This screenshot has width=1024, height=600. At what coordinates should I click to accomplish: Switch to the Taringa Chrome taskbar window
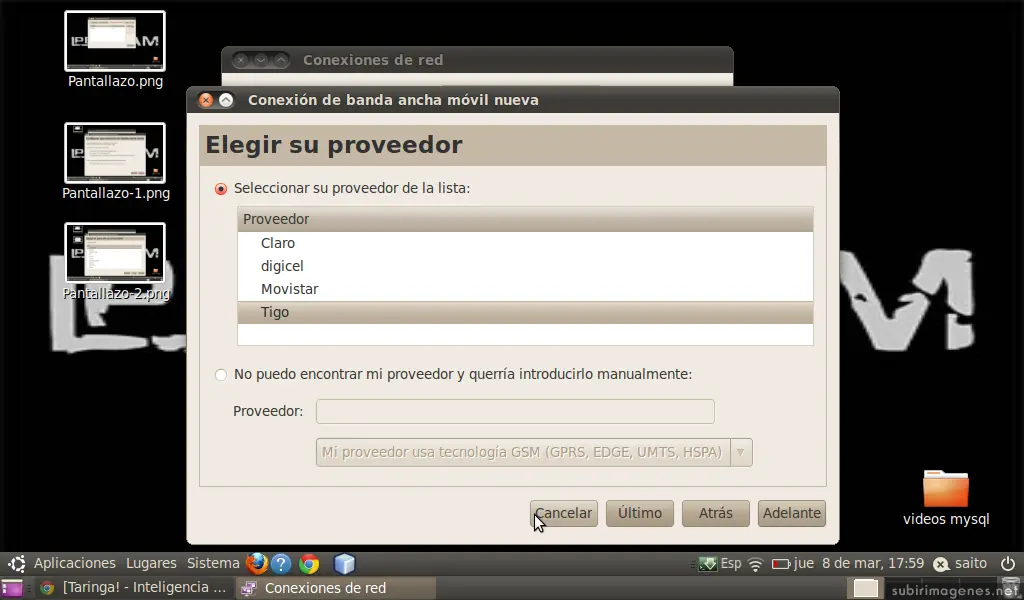click(134, 588)
